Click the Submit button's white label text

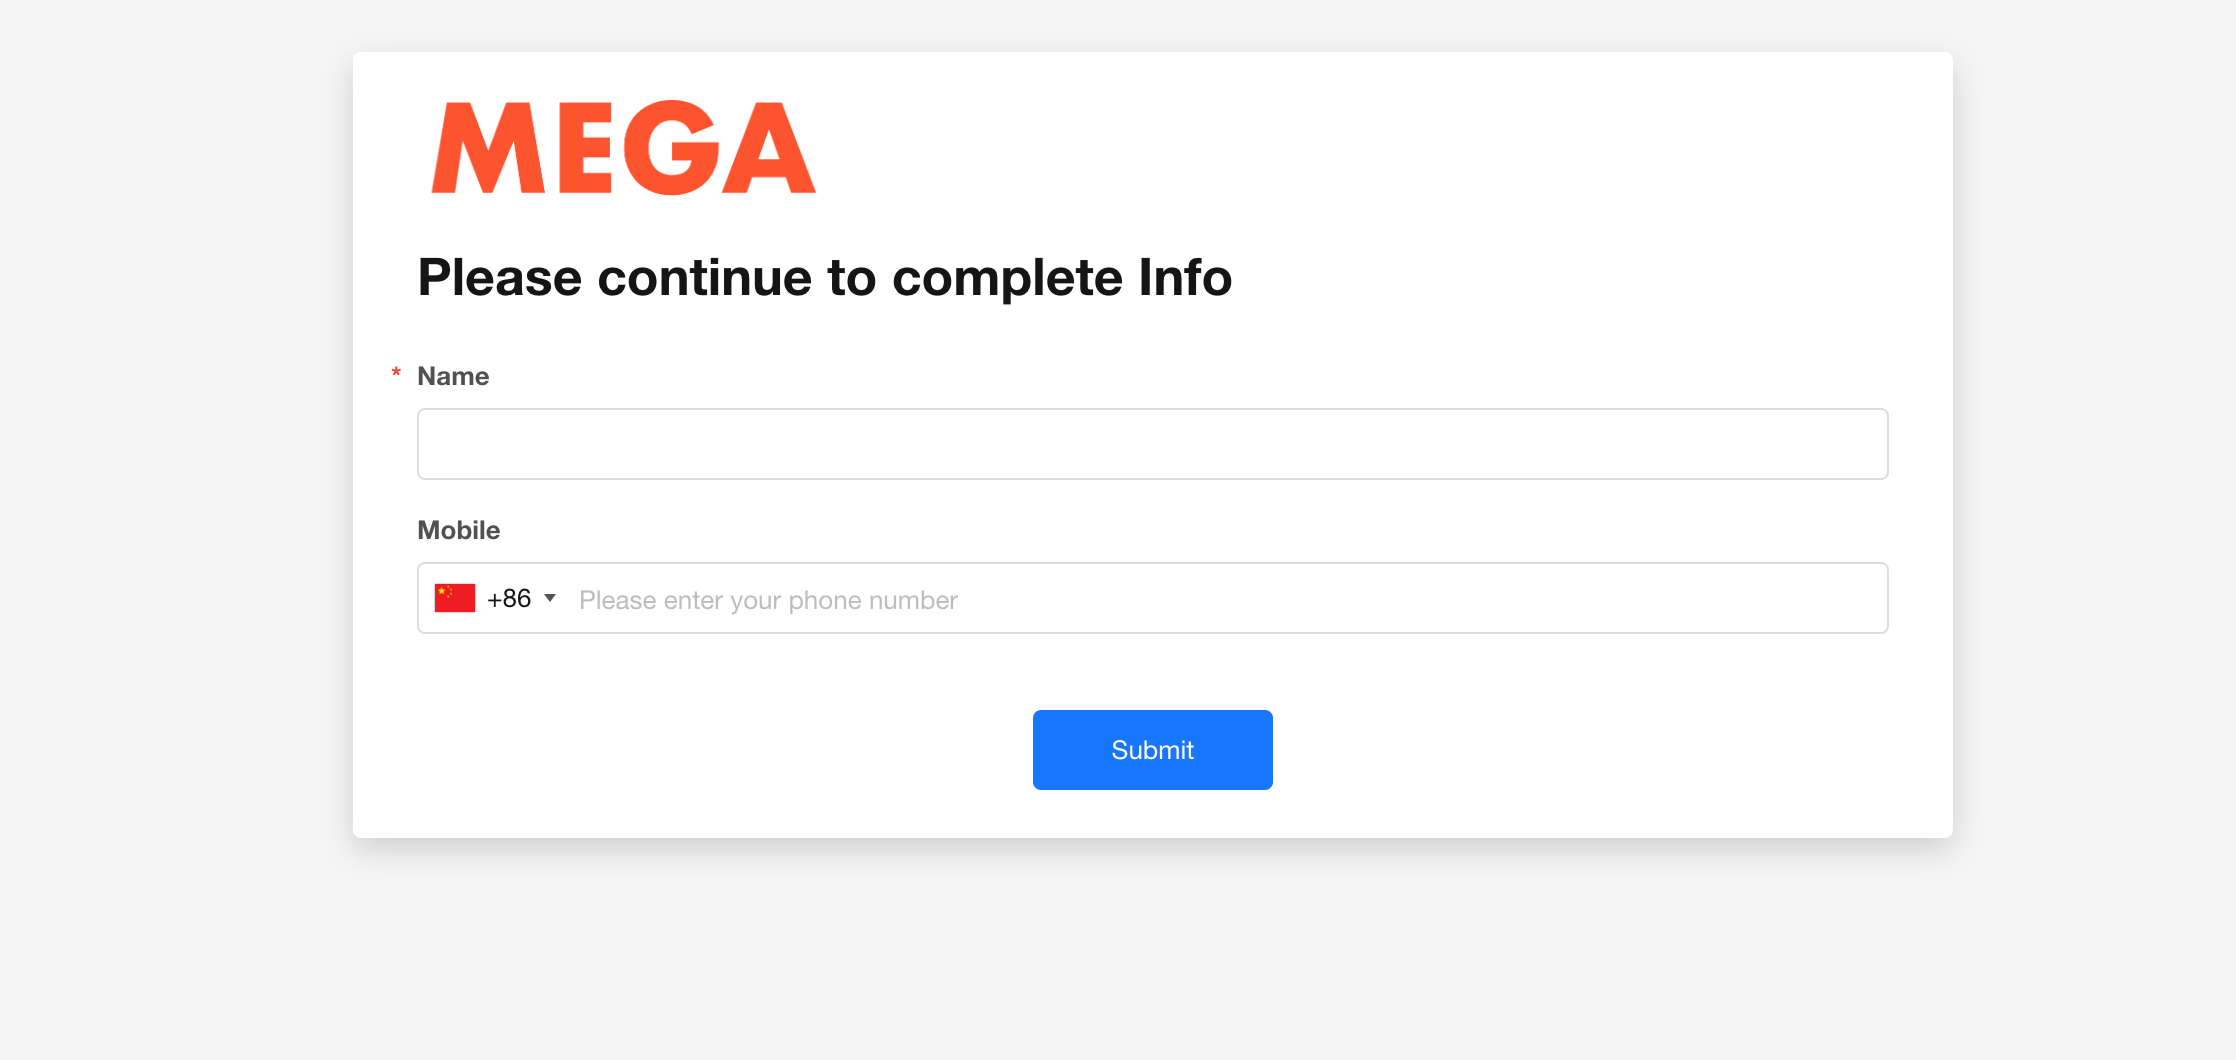tap(1152, 750)
